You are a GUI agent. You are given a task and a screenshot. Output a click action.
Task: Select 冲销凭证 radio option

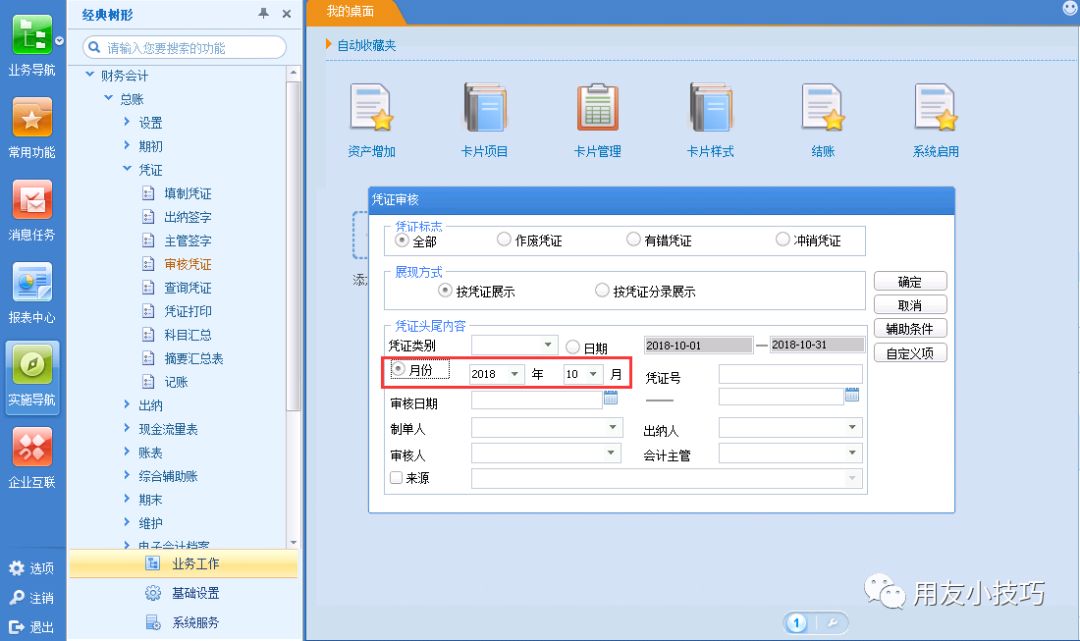pyautogui.click(x=782, y=239)
